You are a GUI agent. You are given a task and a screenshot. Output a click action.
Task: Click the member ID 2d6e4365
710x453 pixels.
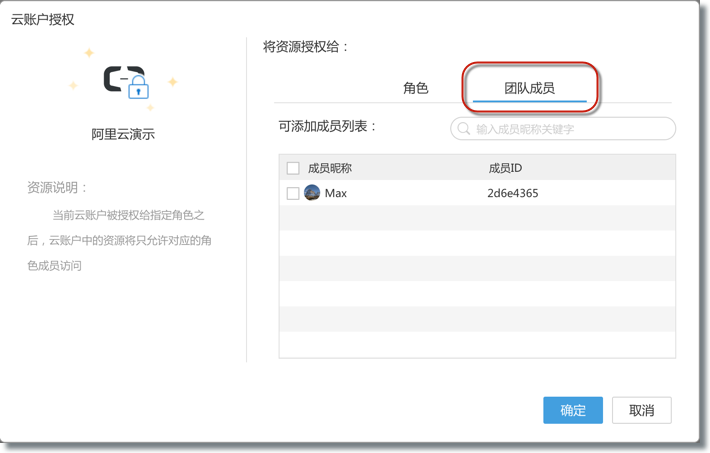(512, 193)
